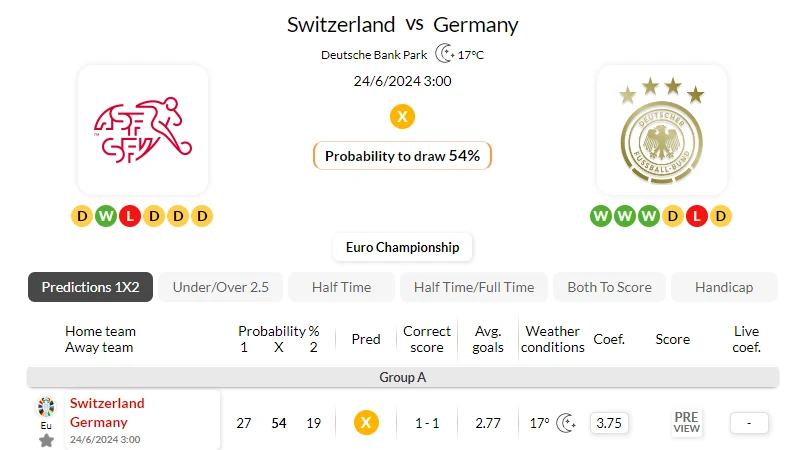800x450 pixels.
Task: Click the Germany DFB crest logo
Action: tap(662, 130)
